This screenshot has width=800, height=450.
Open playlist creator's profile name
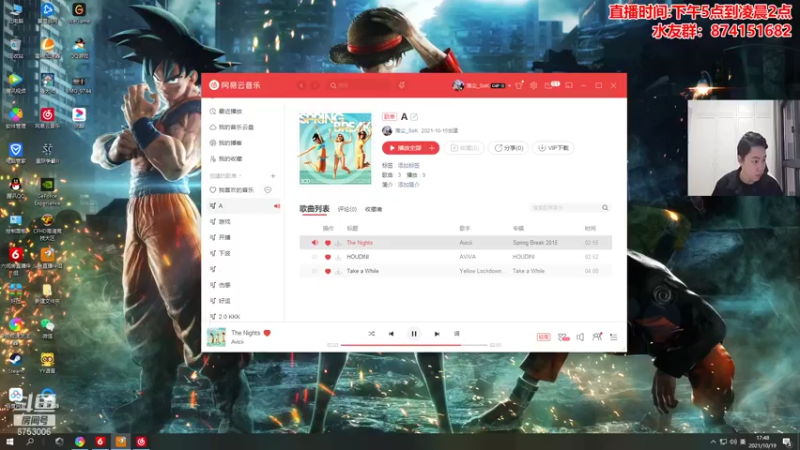[x=406, y=131]
